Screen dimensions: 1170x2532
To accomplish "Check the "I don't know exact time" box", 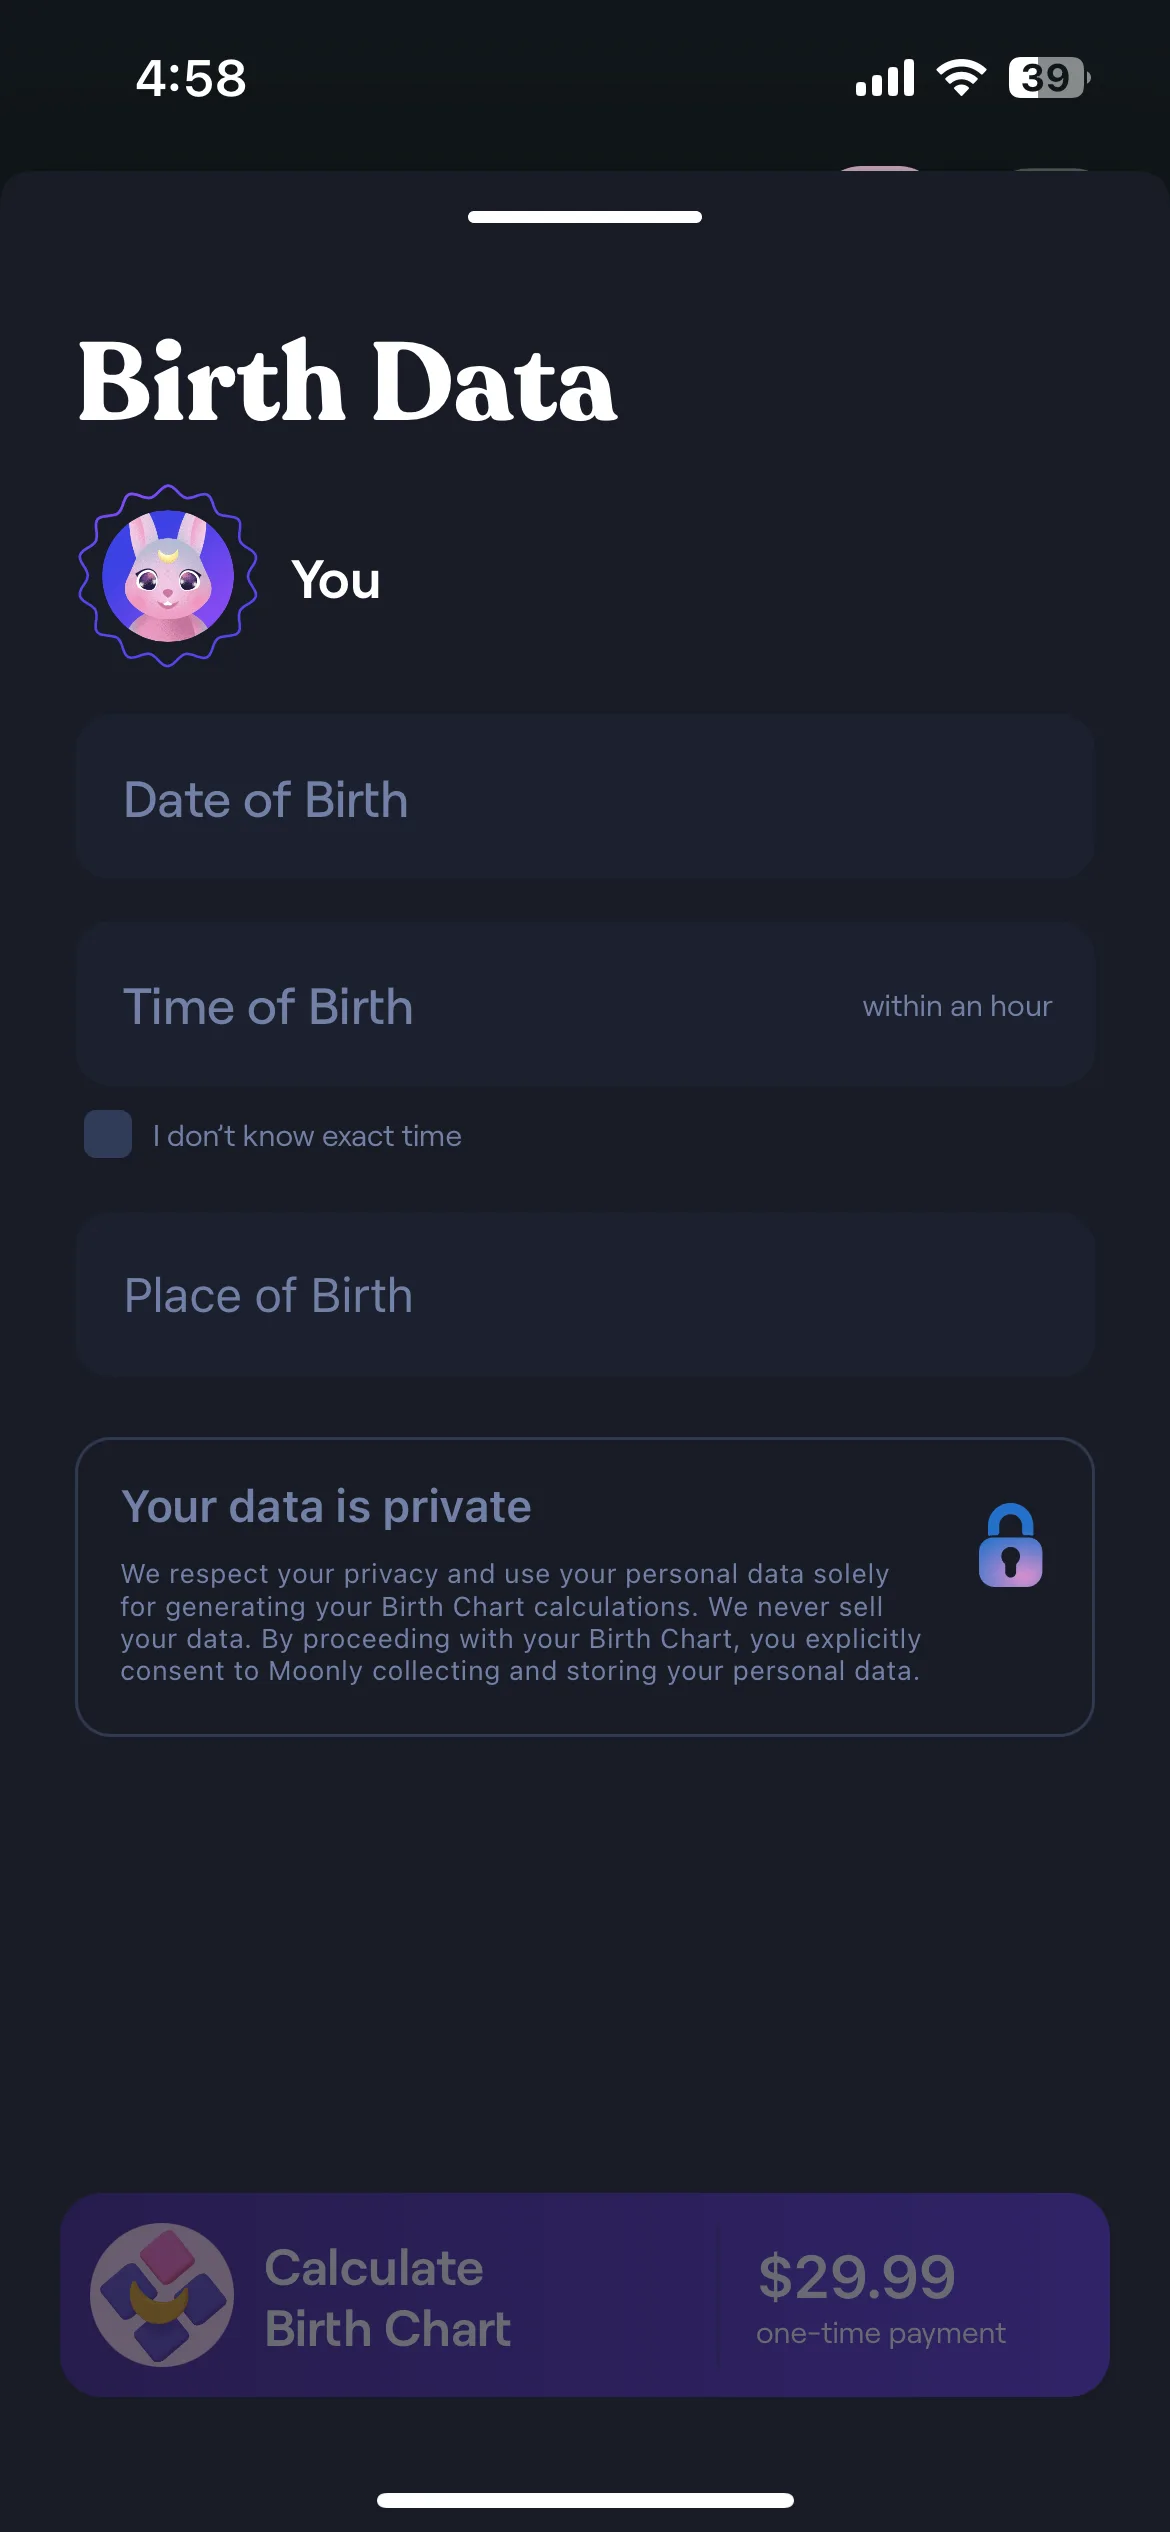I will [108, 1134].
